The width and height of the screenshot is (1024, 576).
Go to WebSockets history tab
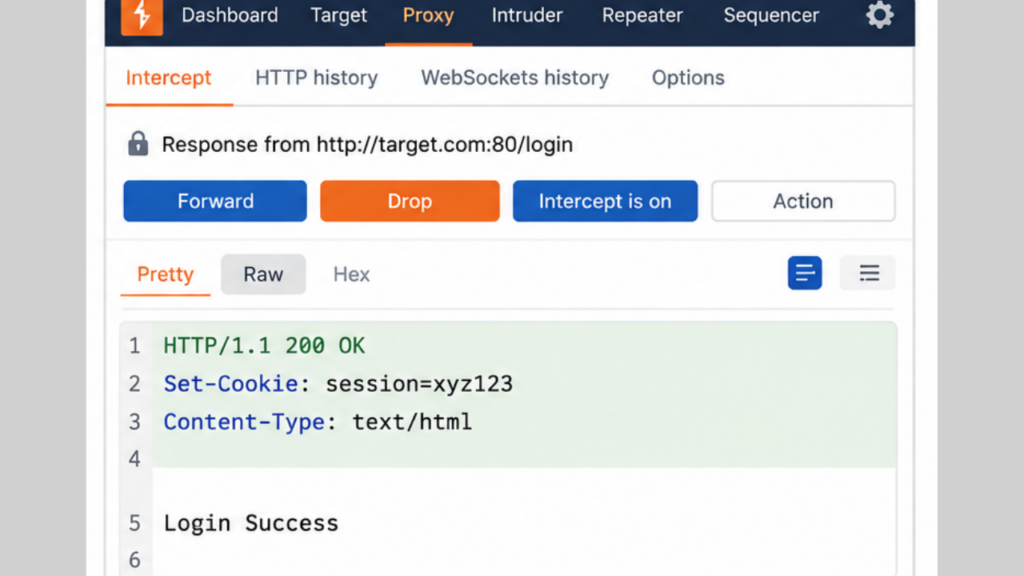[x=515, y=78]
